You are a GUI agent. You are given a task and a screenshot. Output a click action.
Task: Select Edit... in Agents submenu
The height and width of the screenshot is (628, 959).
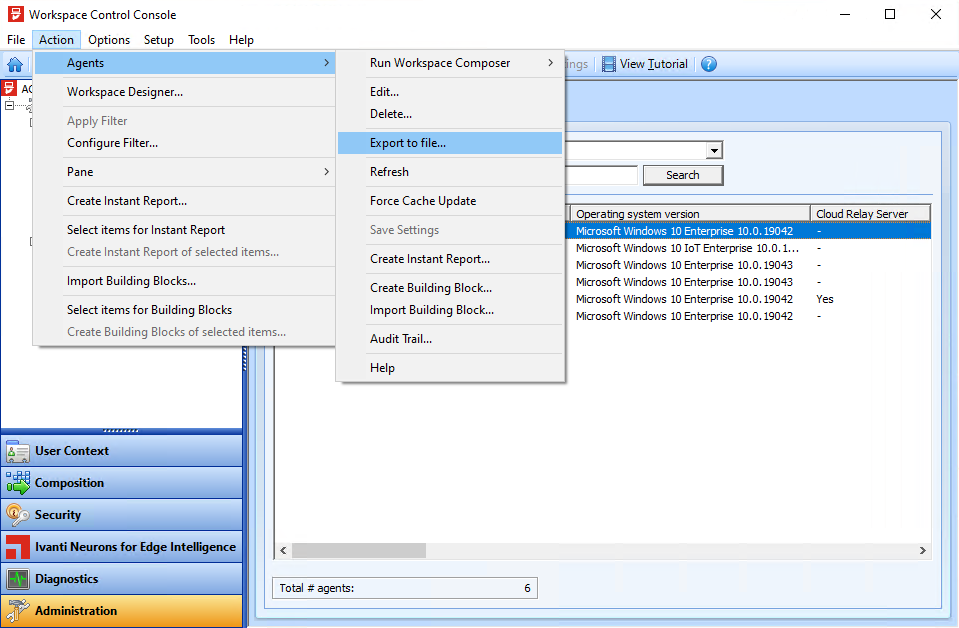450,92
